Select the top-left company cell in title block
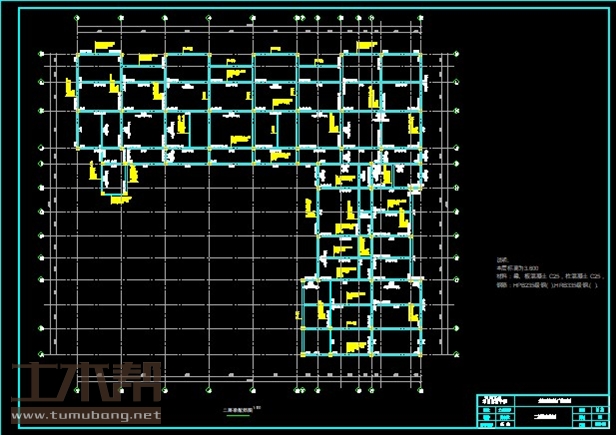The width and height of the screenshot is (616, 435). [x=490, y=398]
